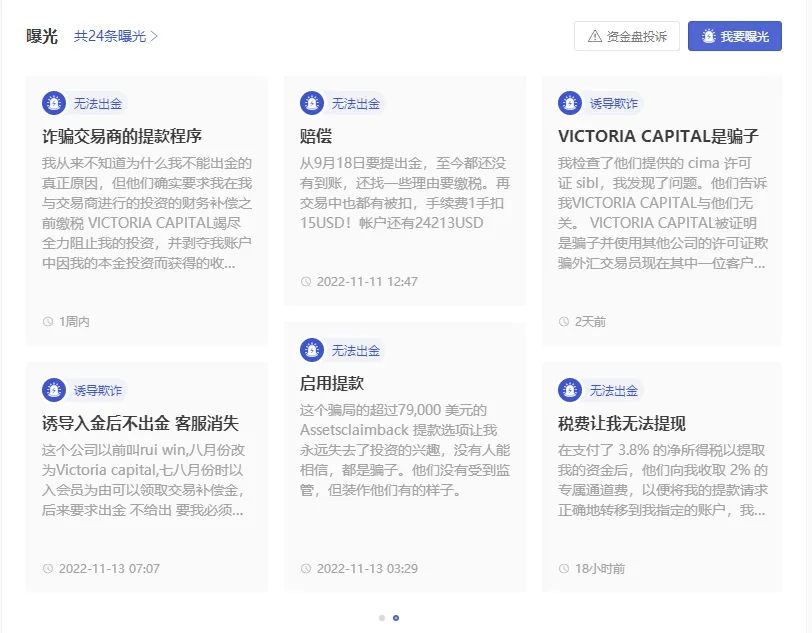This screenshot has height=633, width=812.
Task: Click the 1周内 timestamp
Action: pos(74,322)
